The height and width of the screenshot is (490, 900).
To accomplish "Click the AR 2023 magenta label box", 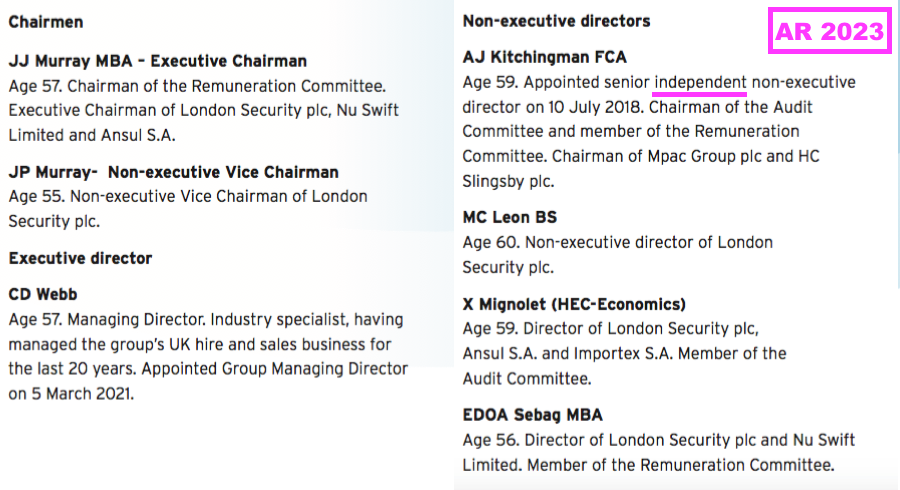I will click(x=829, y=31).
